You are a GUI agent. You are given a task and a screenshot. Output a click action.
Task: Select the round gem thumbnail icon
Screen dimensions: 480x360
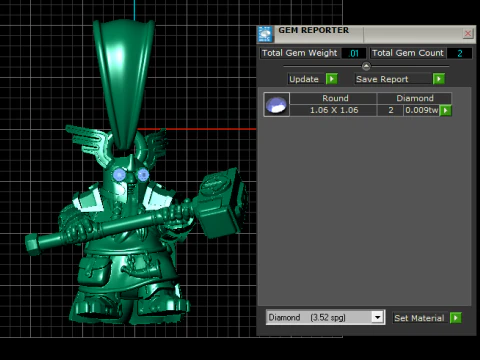point(277,105)
